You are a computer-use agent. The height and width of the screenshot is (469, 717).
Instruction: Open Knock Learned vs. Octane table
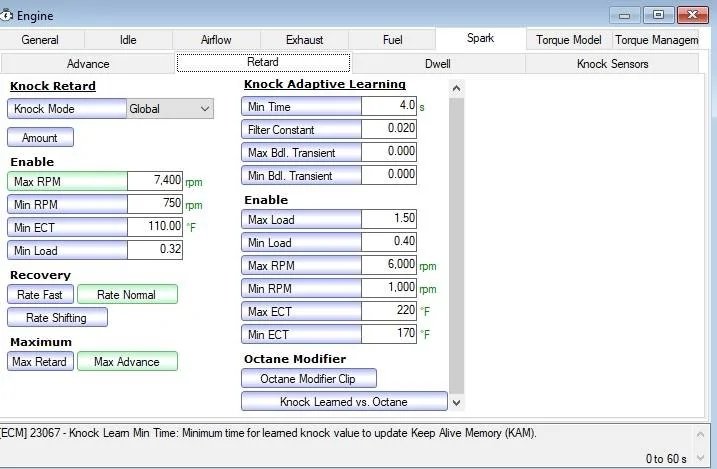(344, 401)
